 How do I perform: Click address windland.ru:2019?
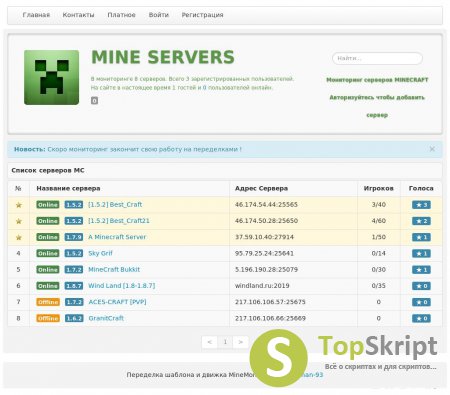pyautogui.click(x=262, y=286)
